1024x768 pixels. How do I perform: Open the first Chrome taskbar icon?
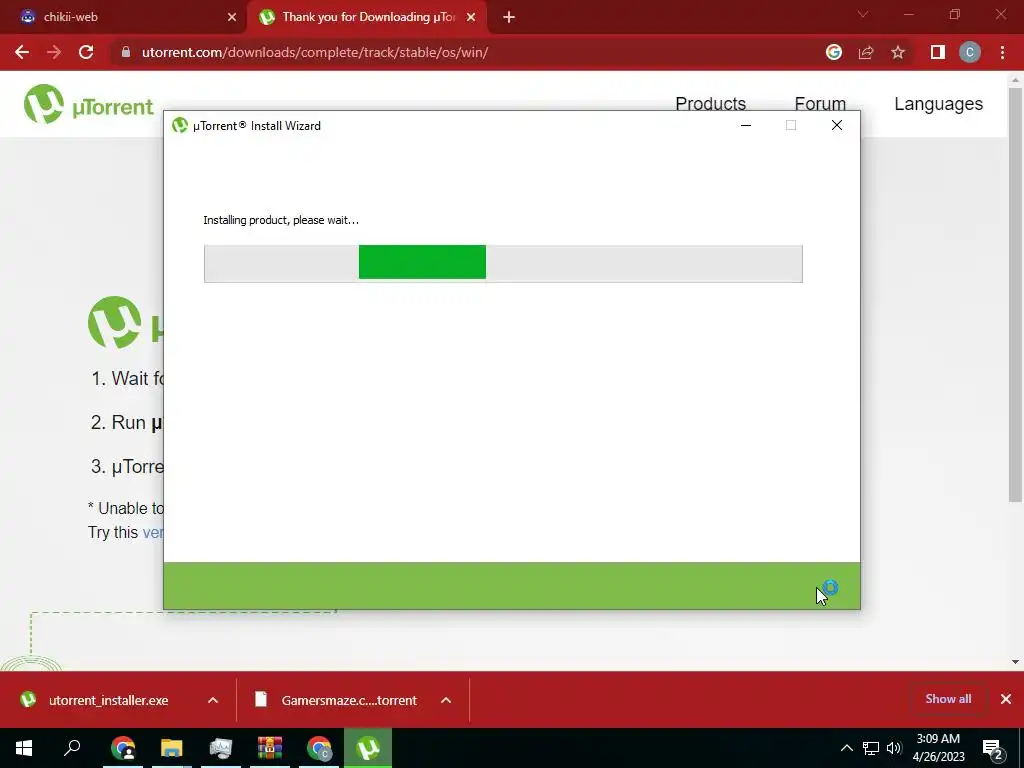tap(123, 748)
